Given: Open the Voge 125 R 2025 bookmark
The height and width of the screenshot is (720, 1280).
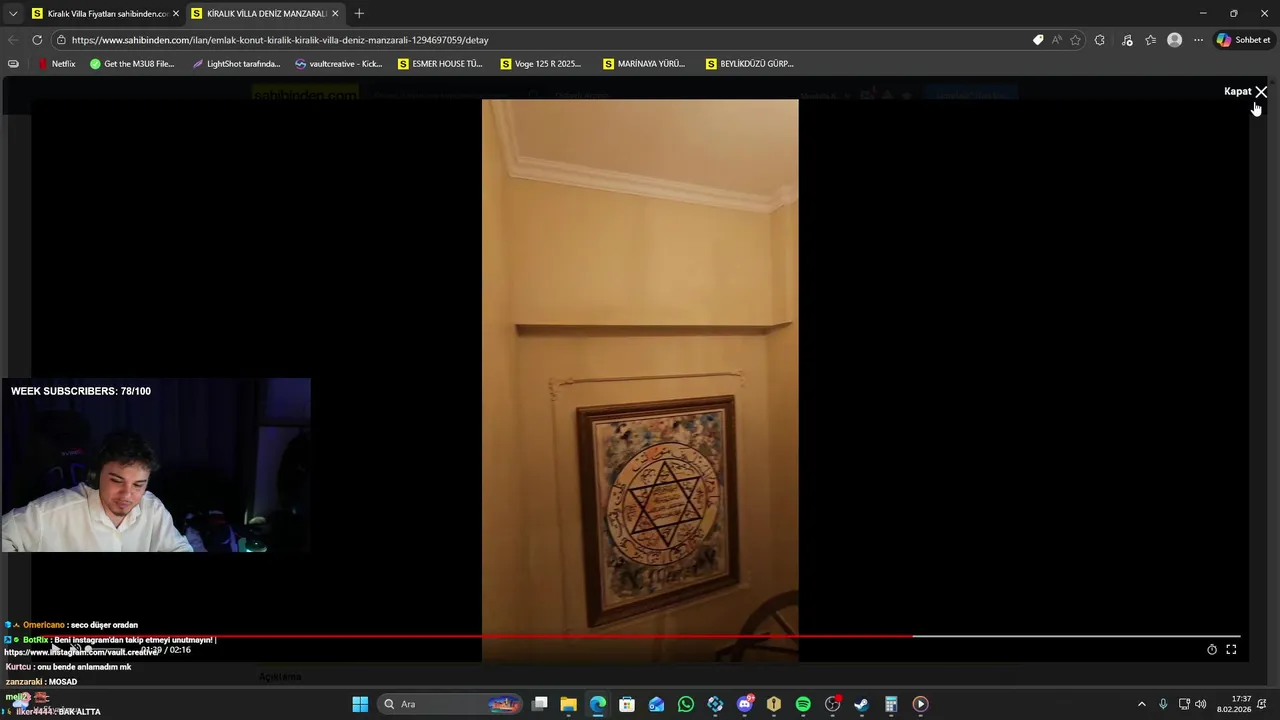Looking at the screenshot, I should (541, 64).
